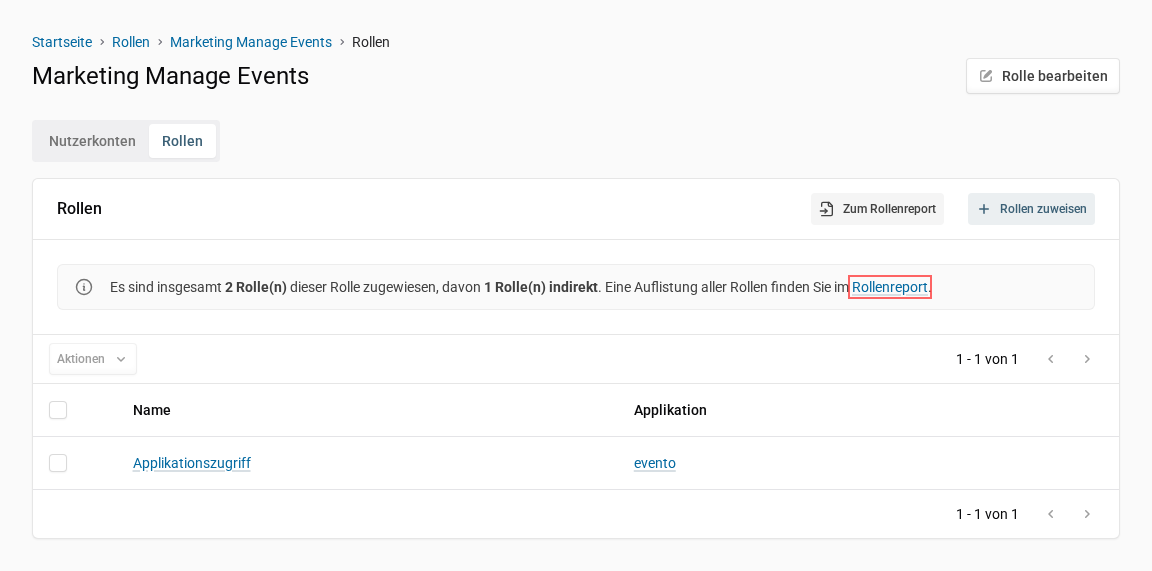Open the Applikationszugriff role link
The image size is (1152, 571).
coord(192,463)
